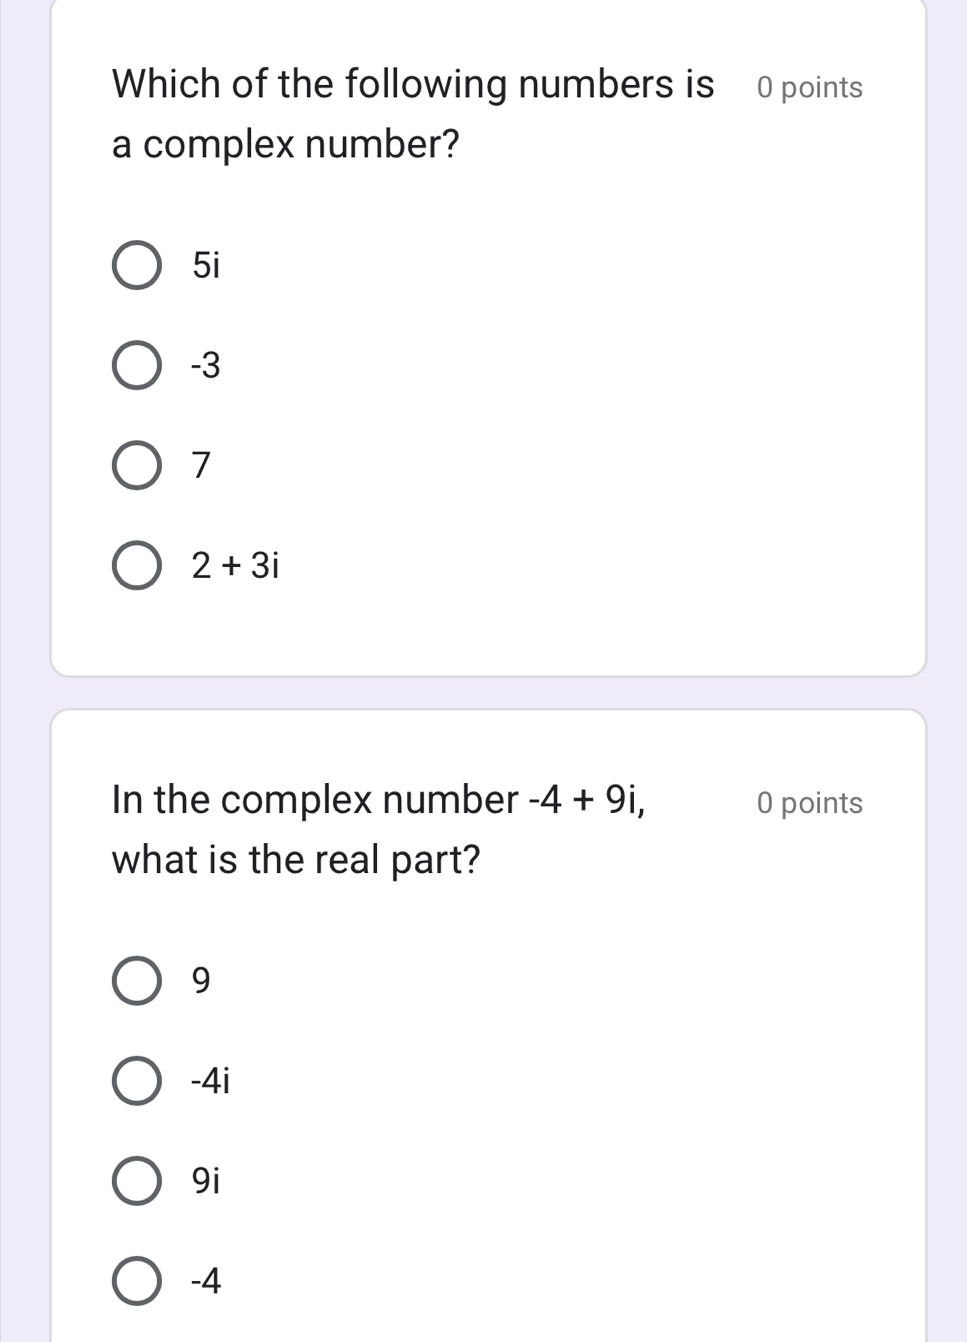Select the radio button for answer -4
The height and width of the screenshot is (1342, 967).
(x=136, y=1281)
